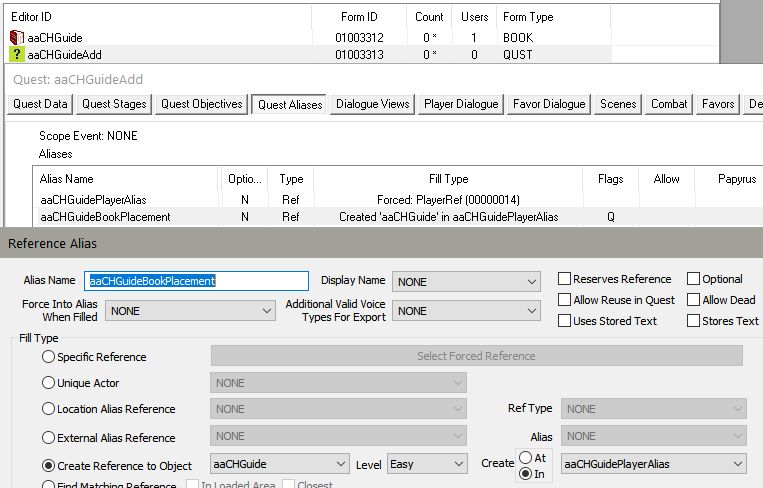Screen dimensions: 763x488
Task: Select the Specific Reference radio button
Action: pyautogui.click(x=49, y=357)
